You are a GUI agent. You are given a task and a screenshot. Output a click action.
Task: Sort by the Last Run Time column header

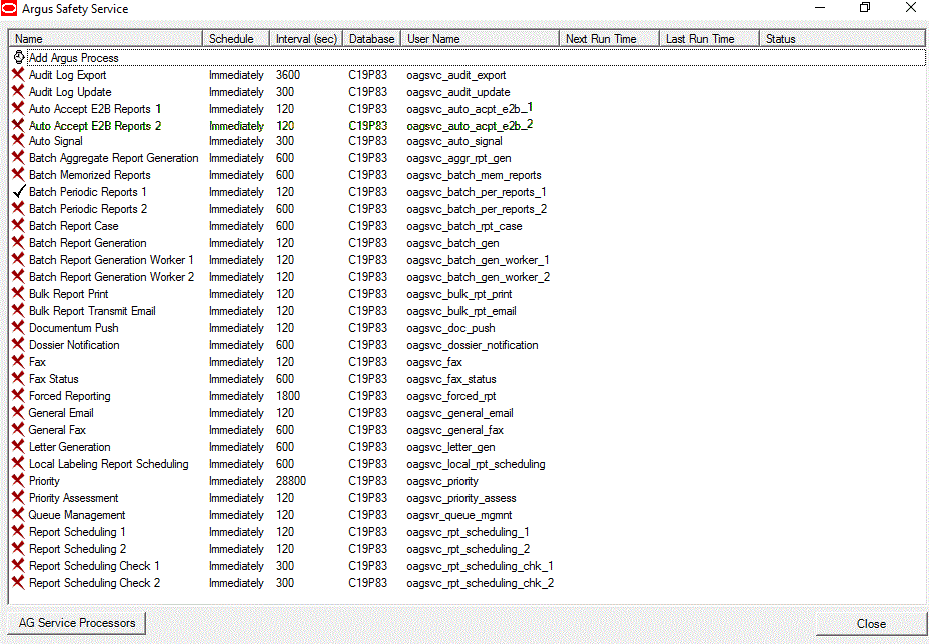(710, 39)
